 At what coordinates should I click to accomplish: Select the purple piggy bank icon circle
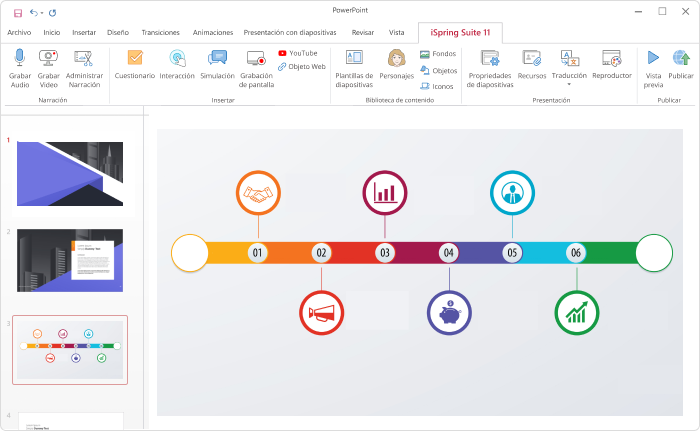pyautogui.click(x=449, y=313)
